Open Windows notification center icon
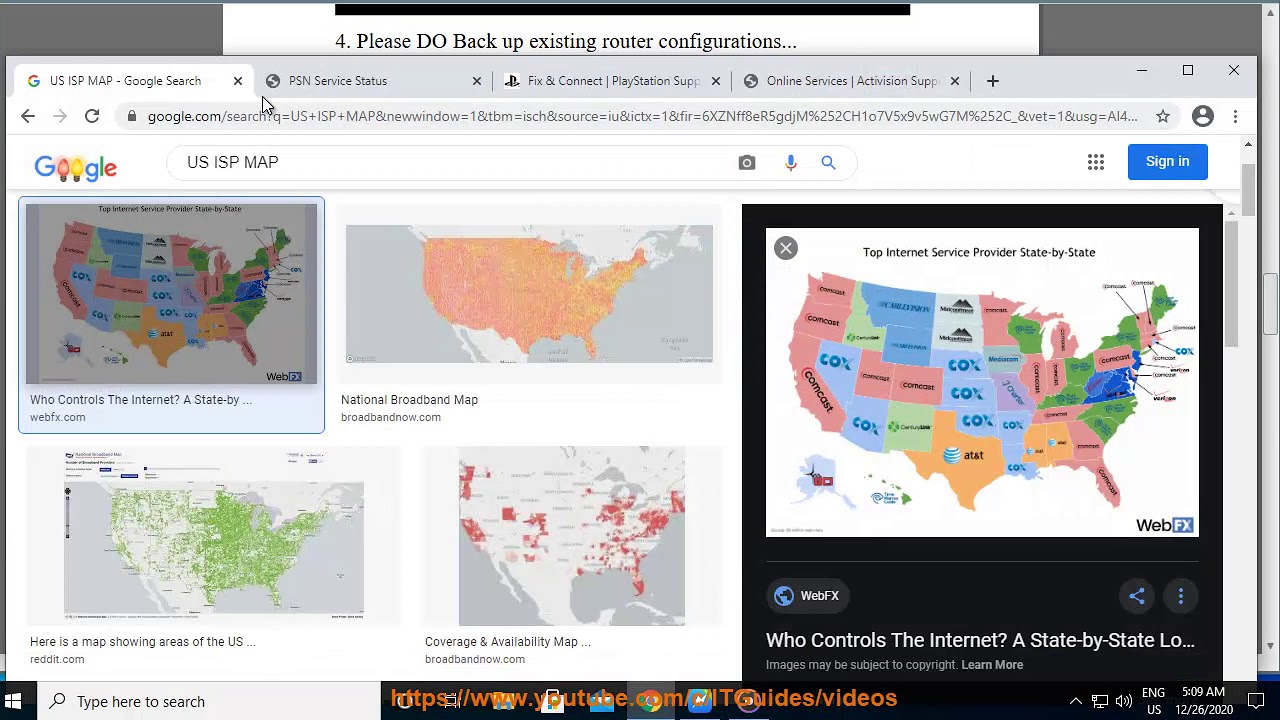 click(1256, 701)
